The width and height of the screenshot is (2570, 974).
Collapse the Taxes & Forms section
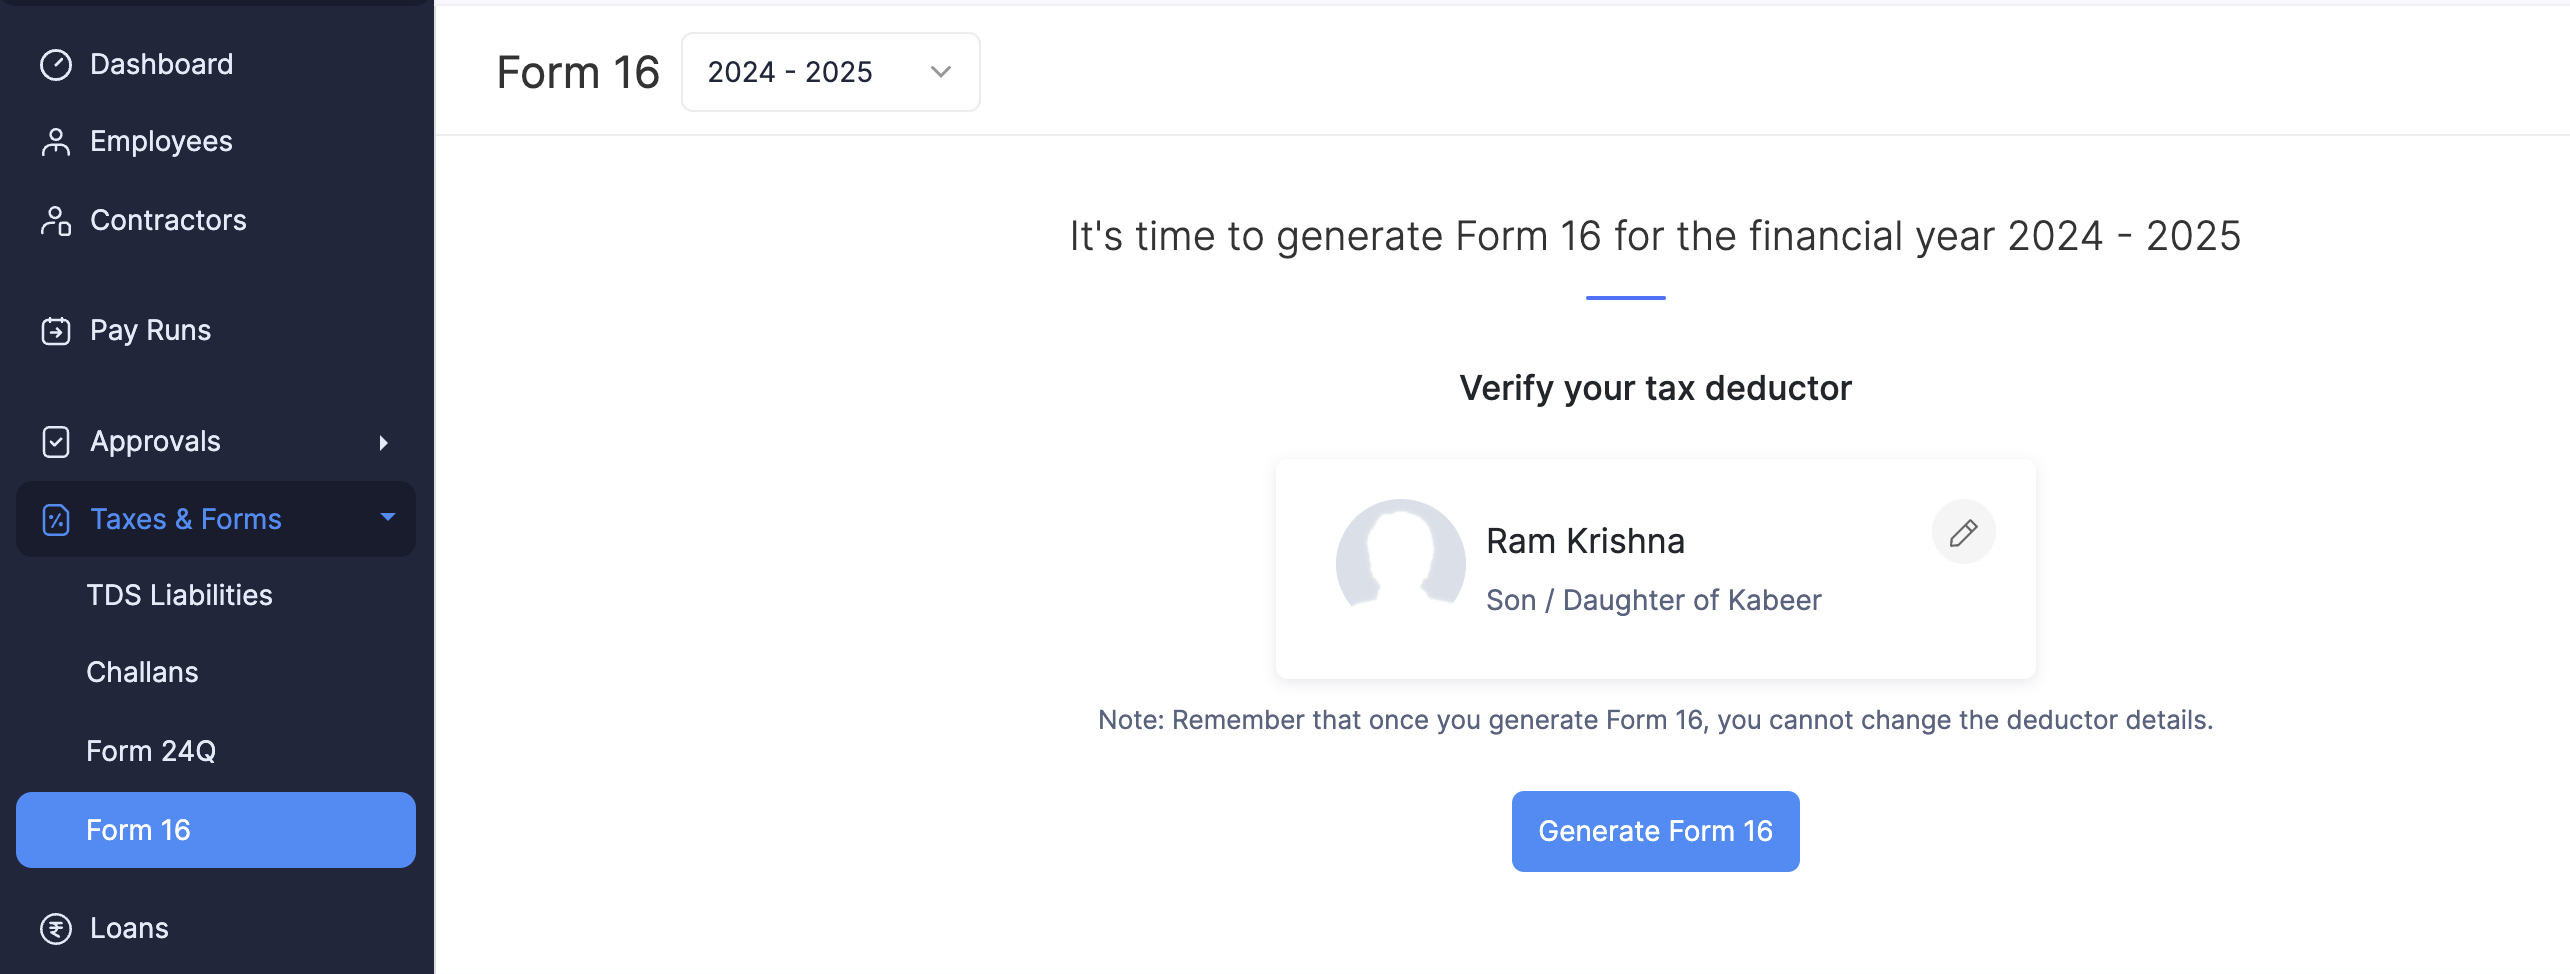(388, 519)
